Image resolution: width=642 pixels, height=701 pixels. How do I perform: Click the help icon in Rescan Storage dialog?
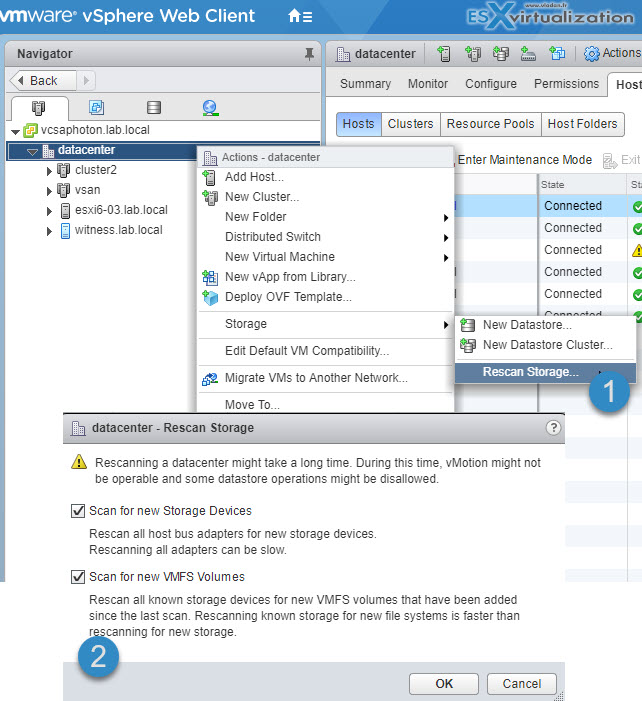553,428
